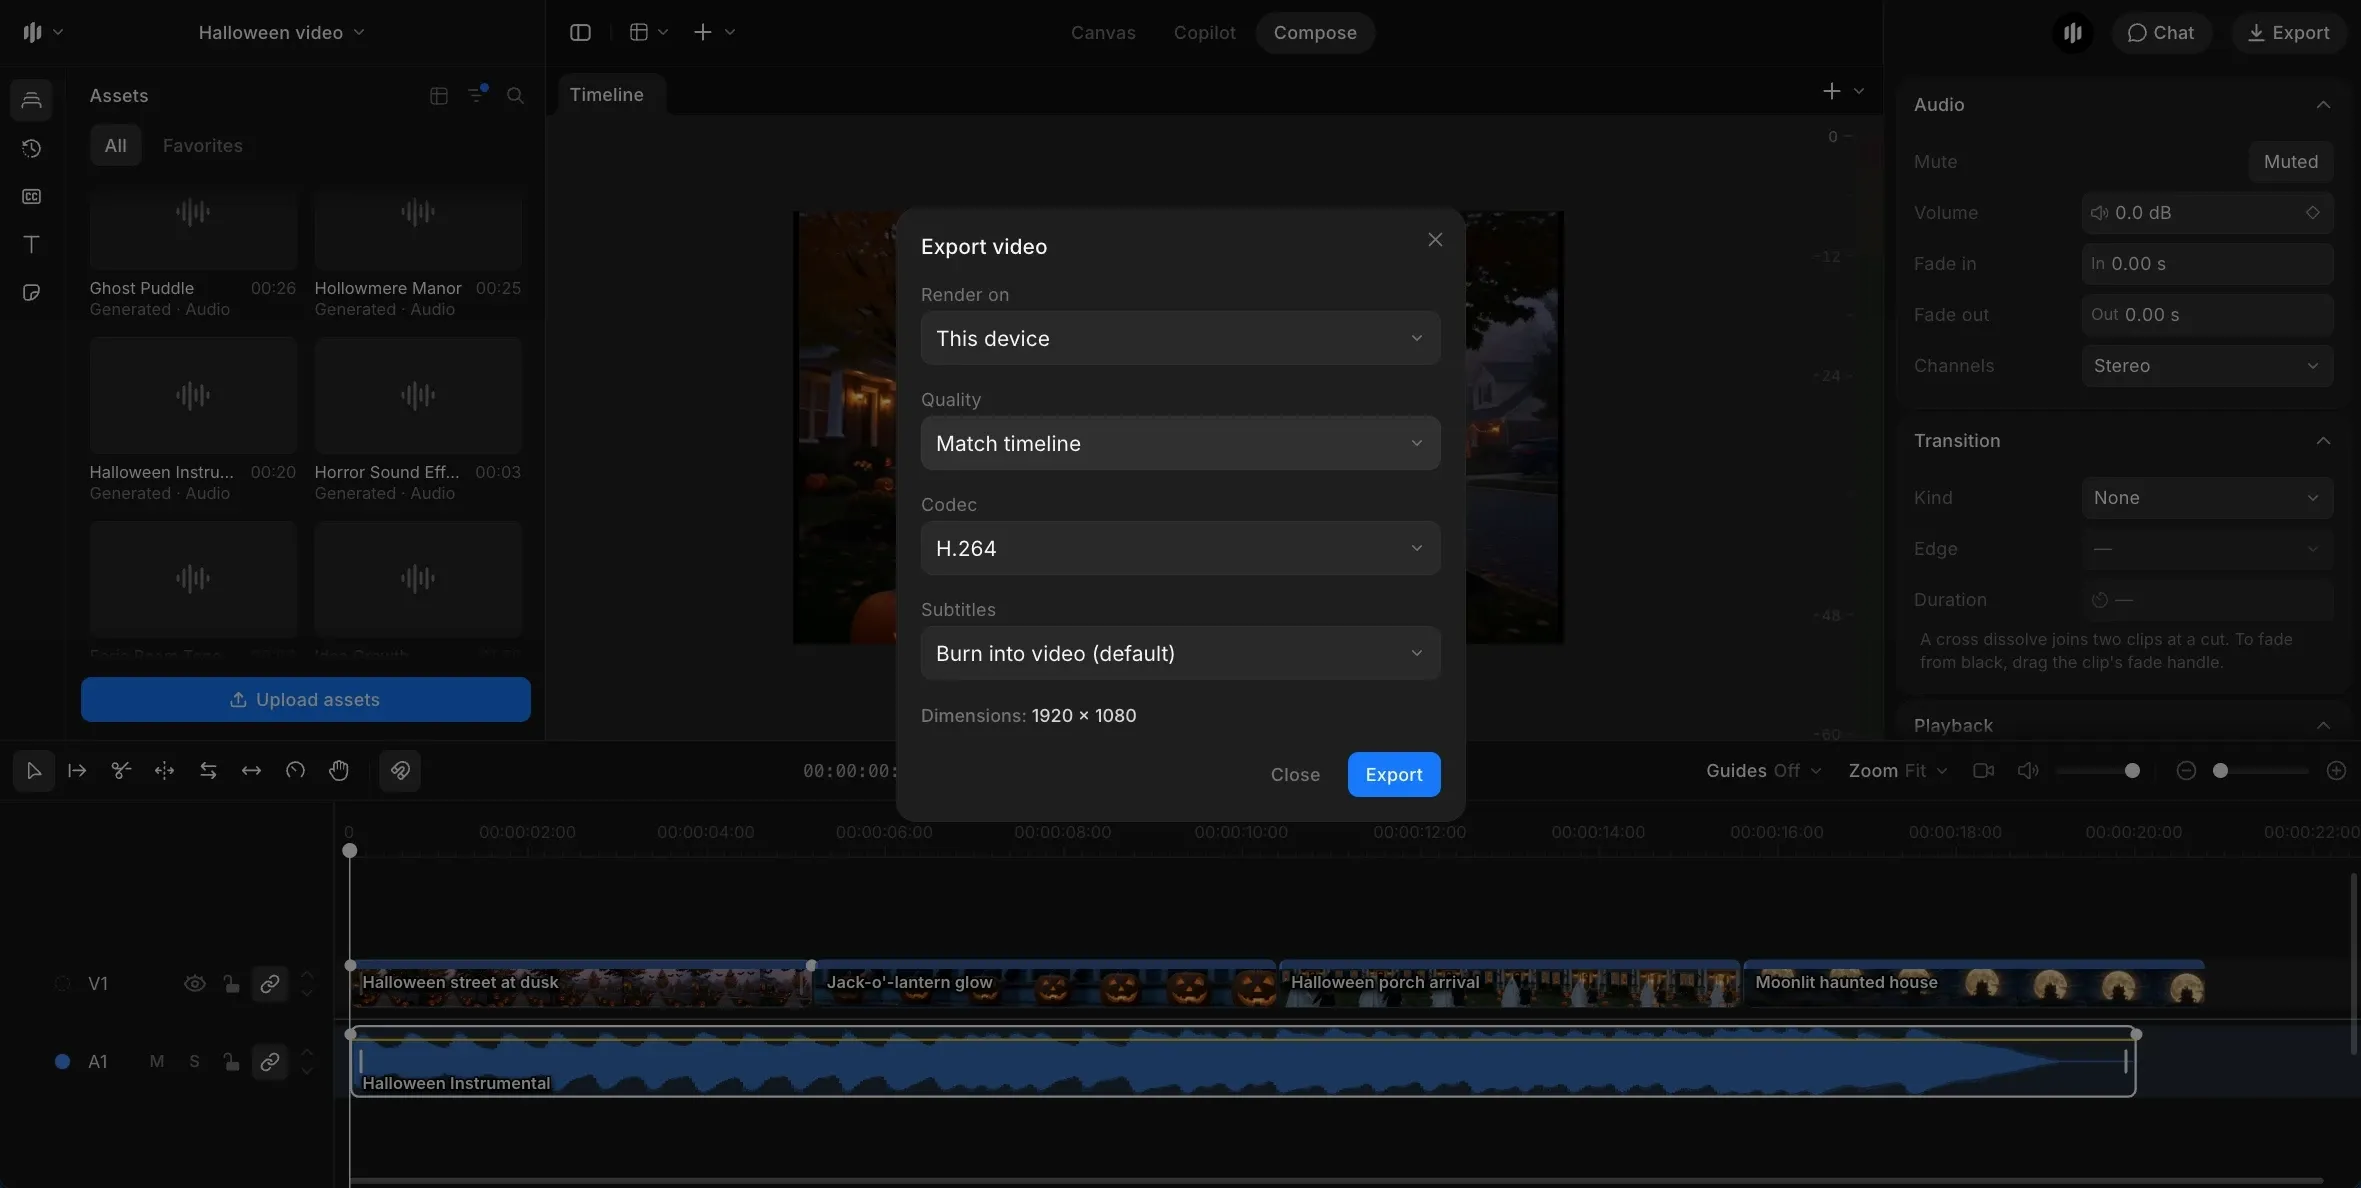Toggle link on A1 track
2361x1188 pixels.
point(270,1062)
